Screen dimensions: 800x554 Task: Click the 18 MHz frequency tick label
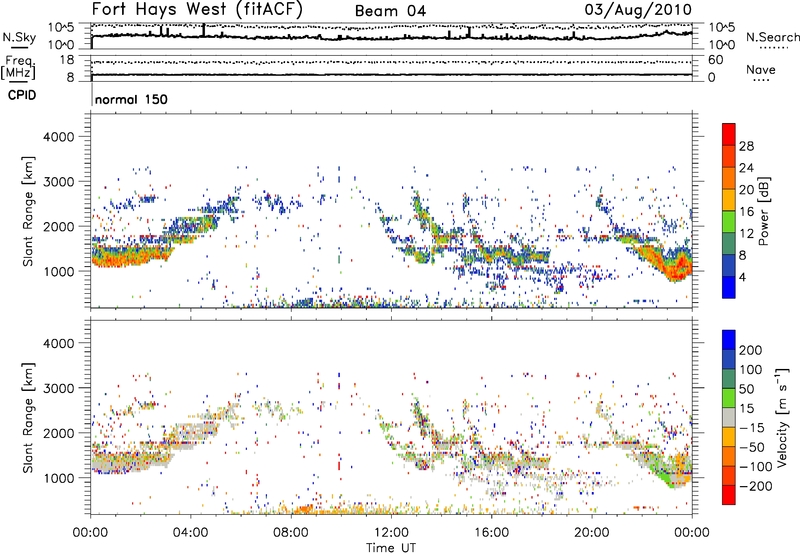(66, 60)
